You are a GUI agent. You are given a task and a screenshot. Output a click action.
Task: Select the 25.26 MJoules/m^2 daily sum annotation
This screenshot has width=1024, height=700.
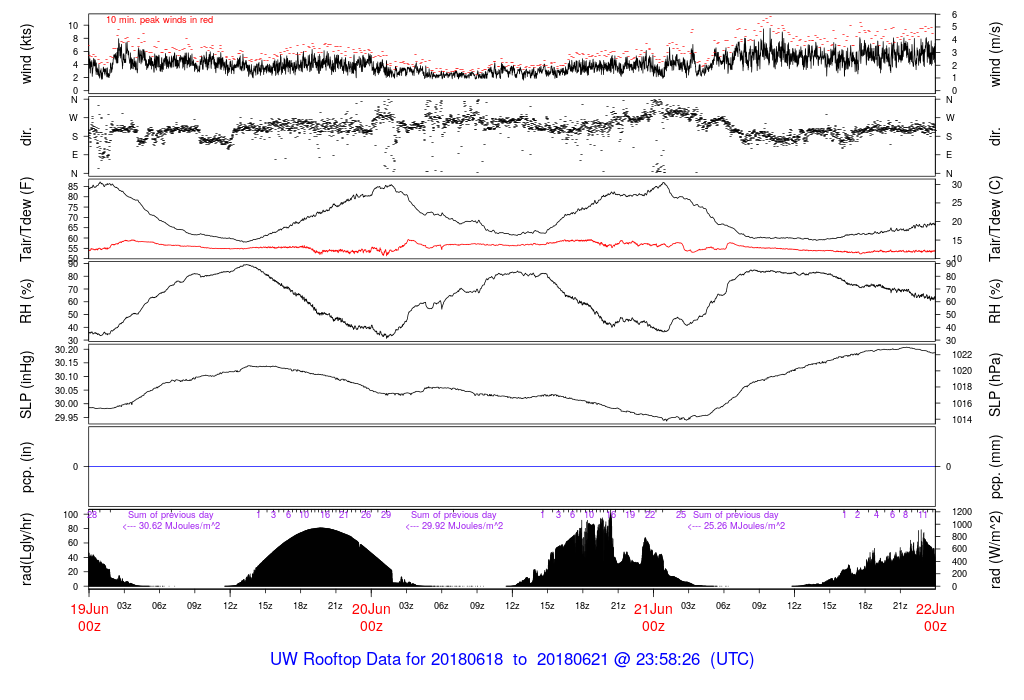point(735,526)
